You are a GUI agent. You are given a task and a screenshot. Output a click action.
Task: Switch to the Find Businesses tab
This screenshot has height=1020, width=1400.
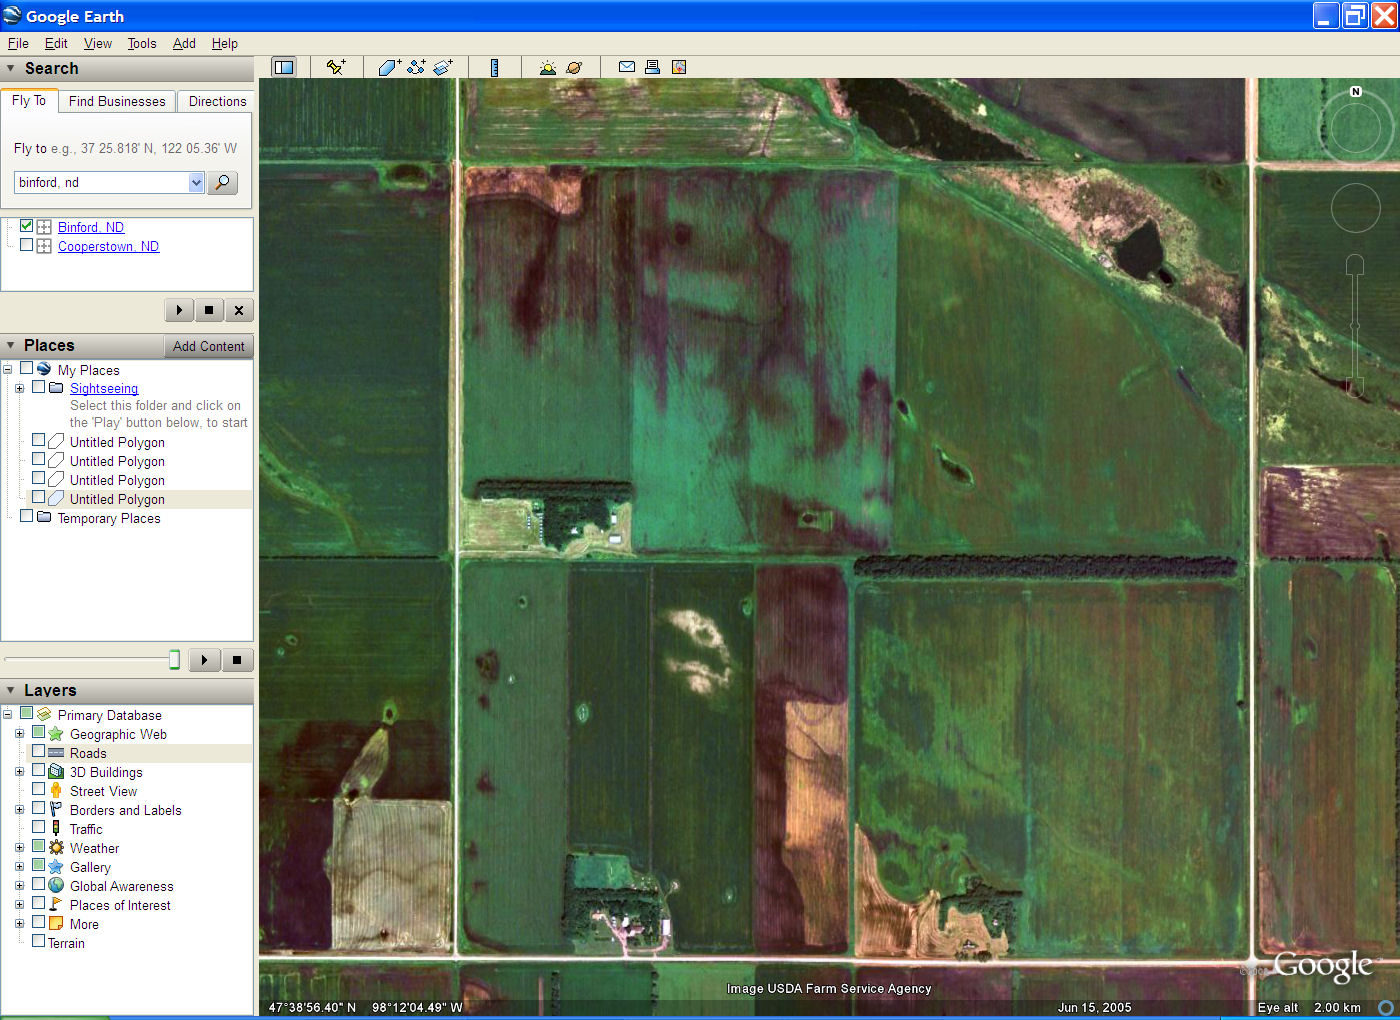coord(117,101)
